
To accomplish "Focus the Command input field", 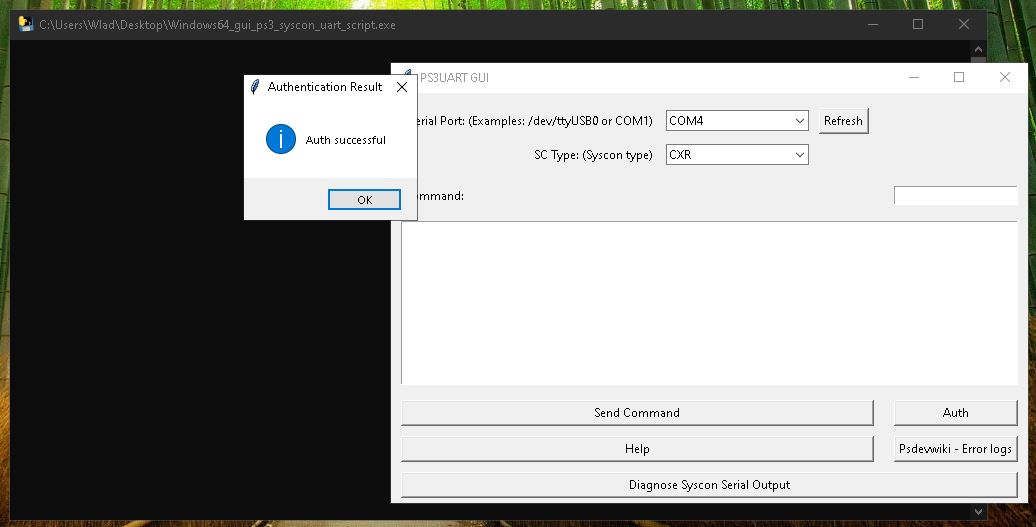I will click(955, 195).
